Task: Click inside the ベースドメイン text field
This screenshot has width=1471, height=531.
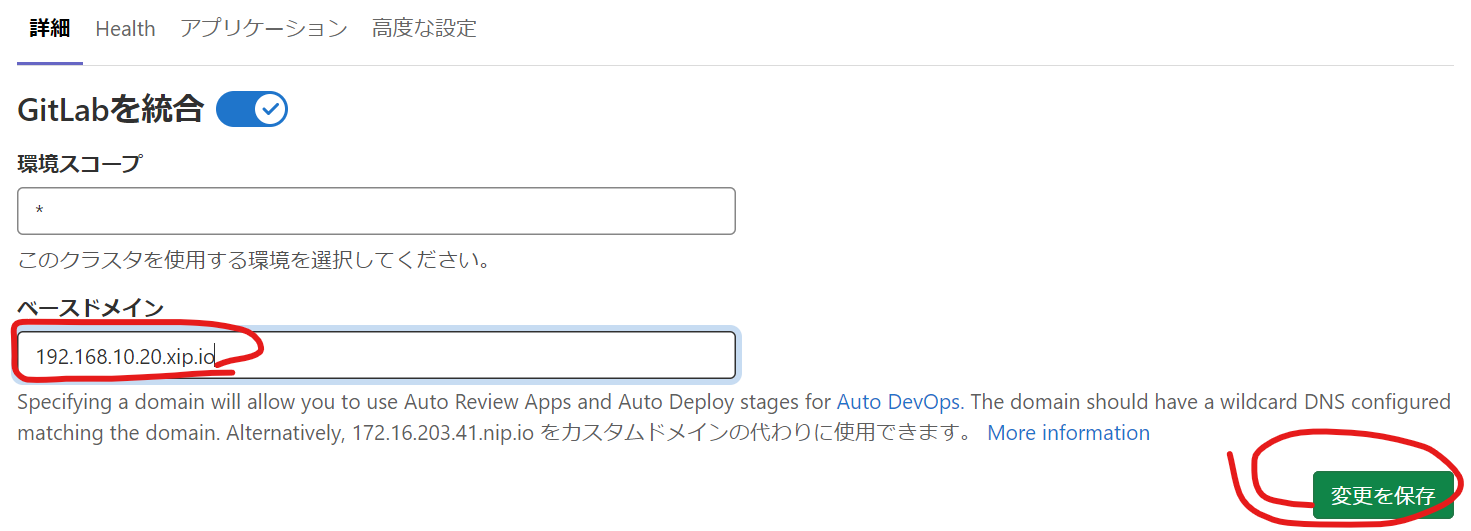Action: point(376,355)
